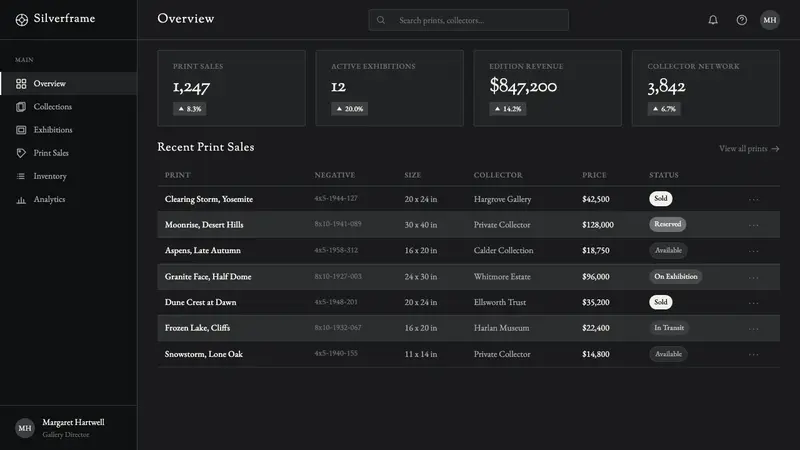Click the Exhibitions frame icon

coord(21,130)
